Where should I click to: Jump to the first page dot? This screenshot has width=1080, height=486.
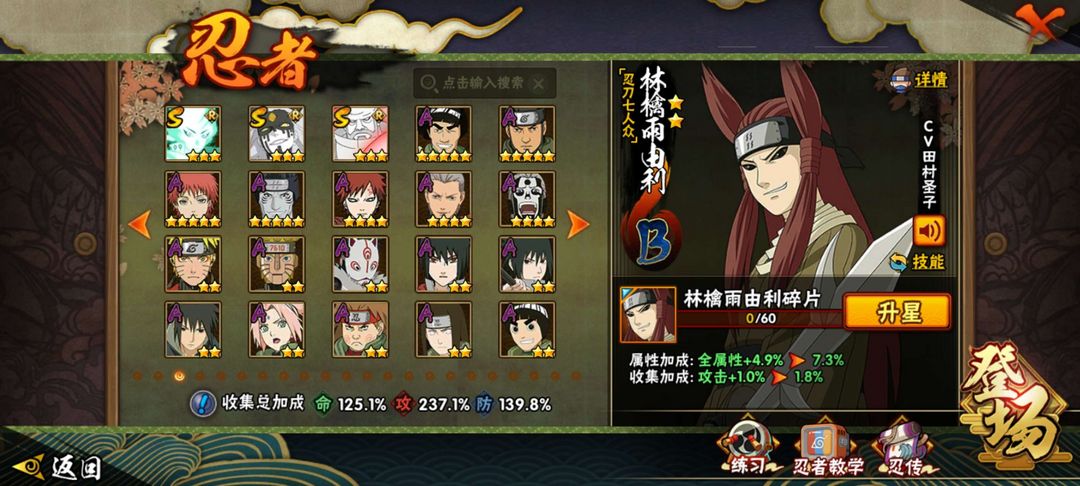(x=137, y=376)
